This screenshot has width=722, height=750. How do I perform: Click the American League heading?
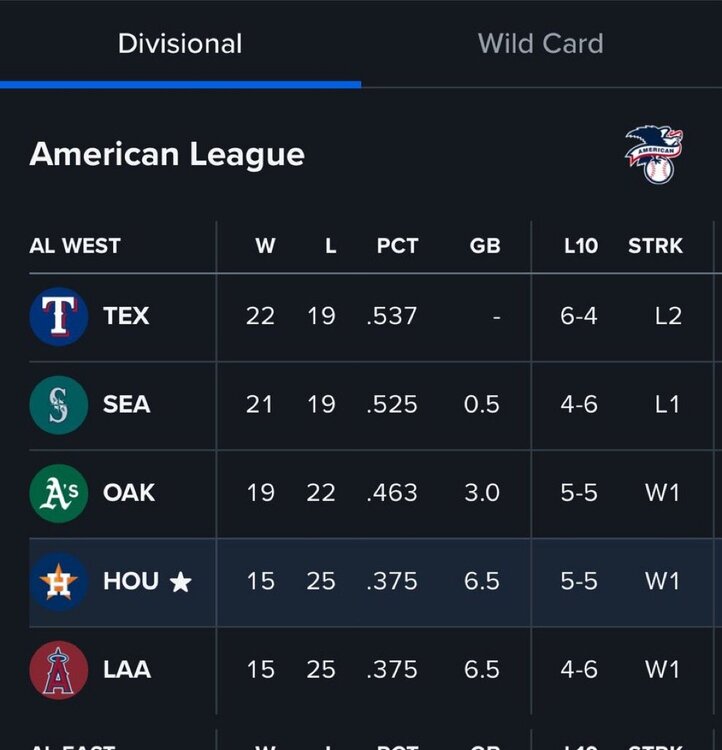pos(167,155)
